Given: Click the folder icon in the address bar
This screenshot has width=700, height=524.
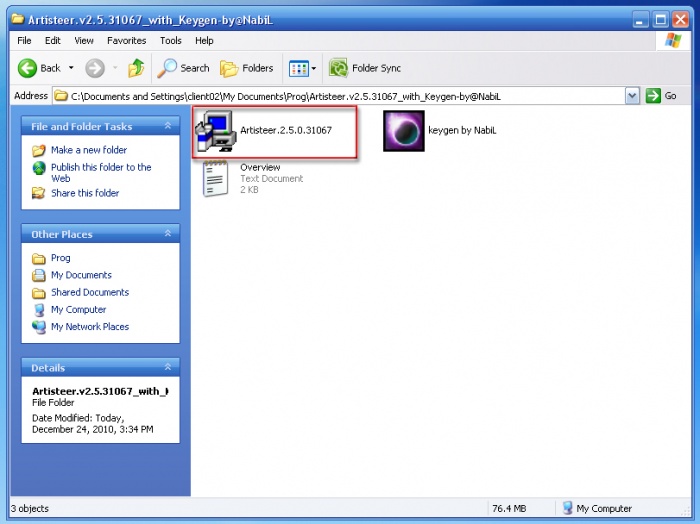Looking at the screenshot, I should 61,96.
